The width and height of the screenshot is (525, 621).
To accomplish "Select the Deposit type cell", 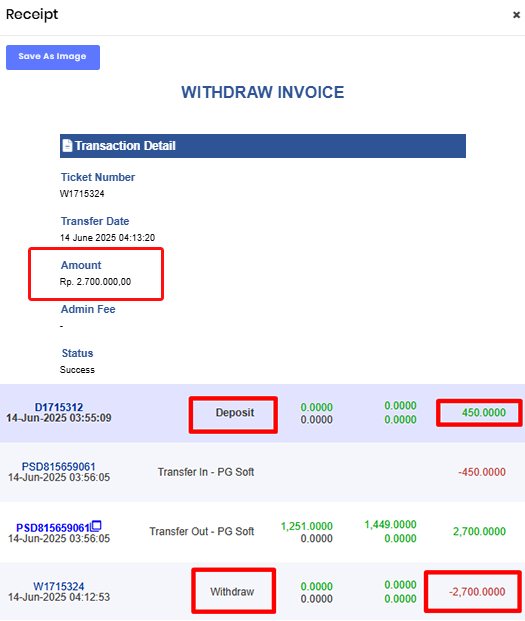I will (235, 413).
